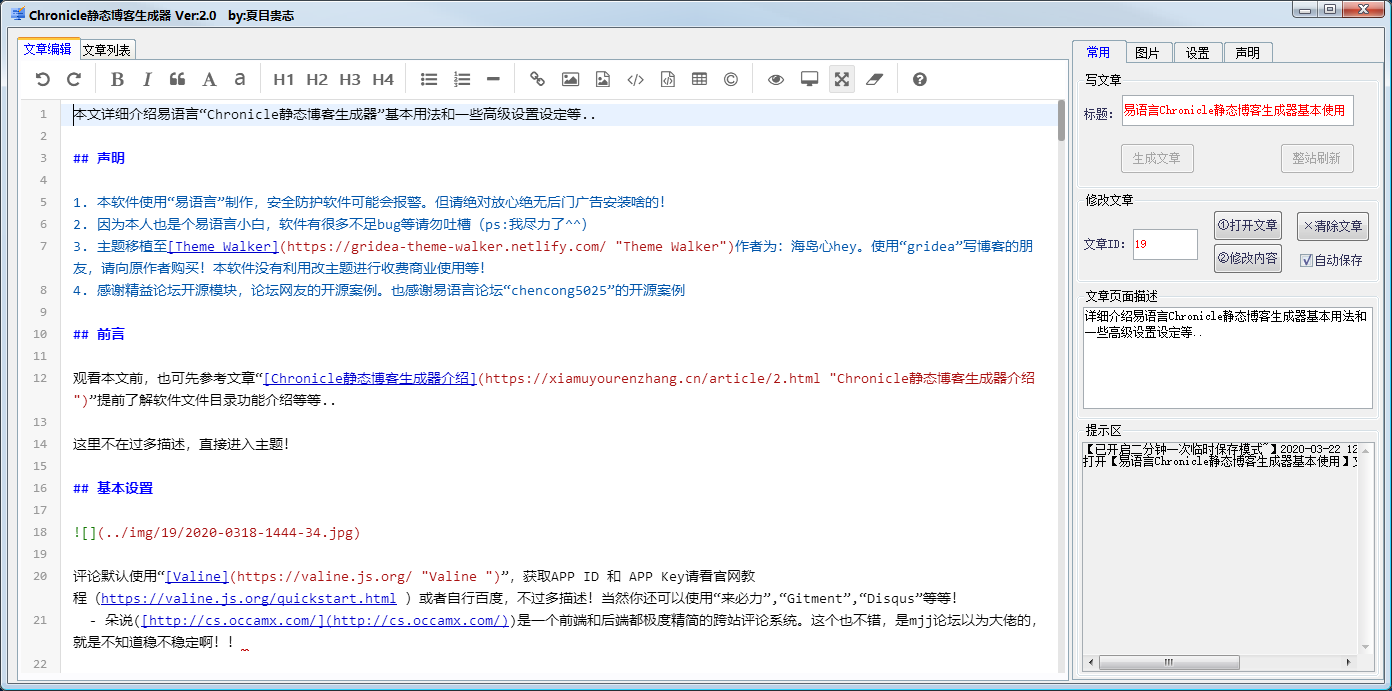Viewport: 1392px width, 691px height.
Task: Insert inline code with the </> icon
Action: [x=635, y=80]
